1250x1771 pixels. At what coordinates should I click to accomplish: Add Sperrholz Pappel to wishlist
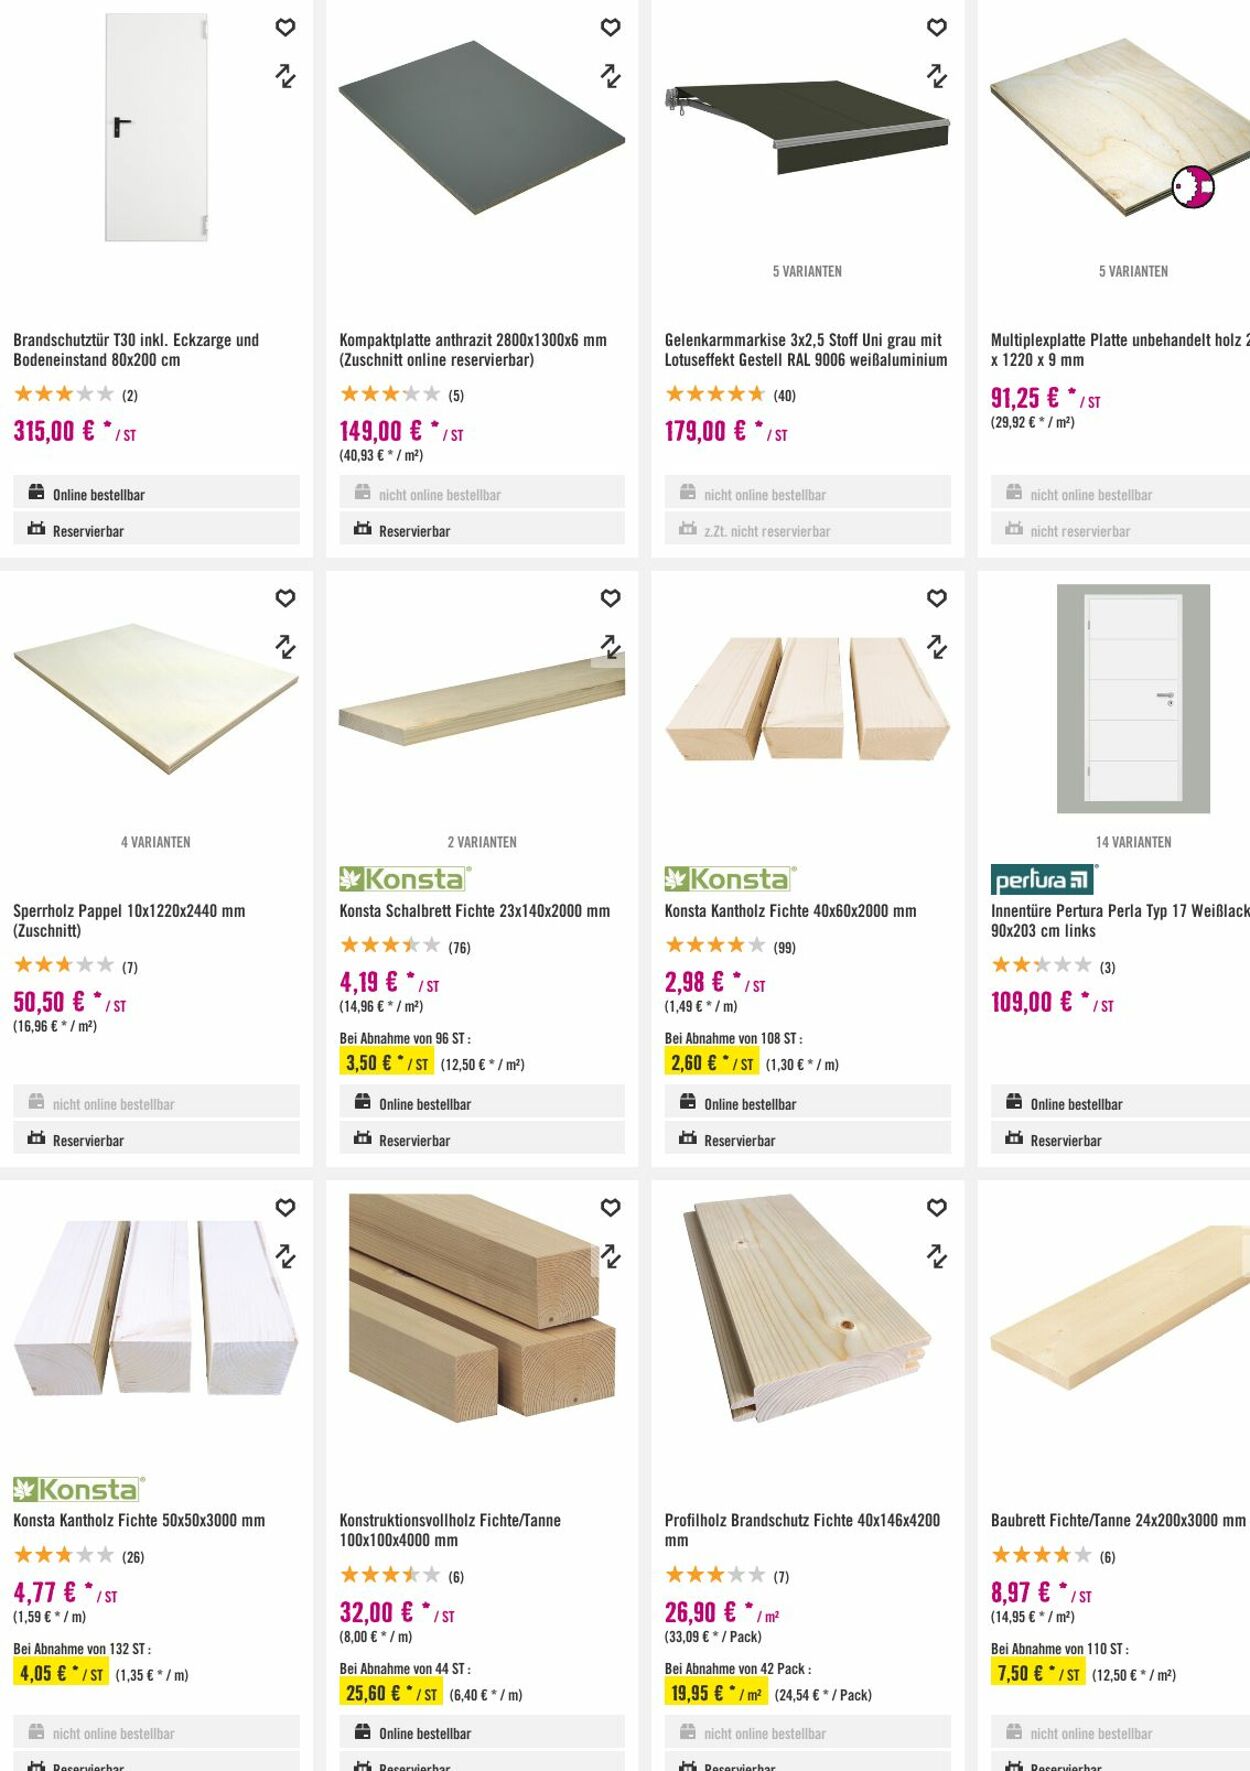(285, 598)
